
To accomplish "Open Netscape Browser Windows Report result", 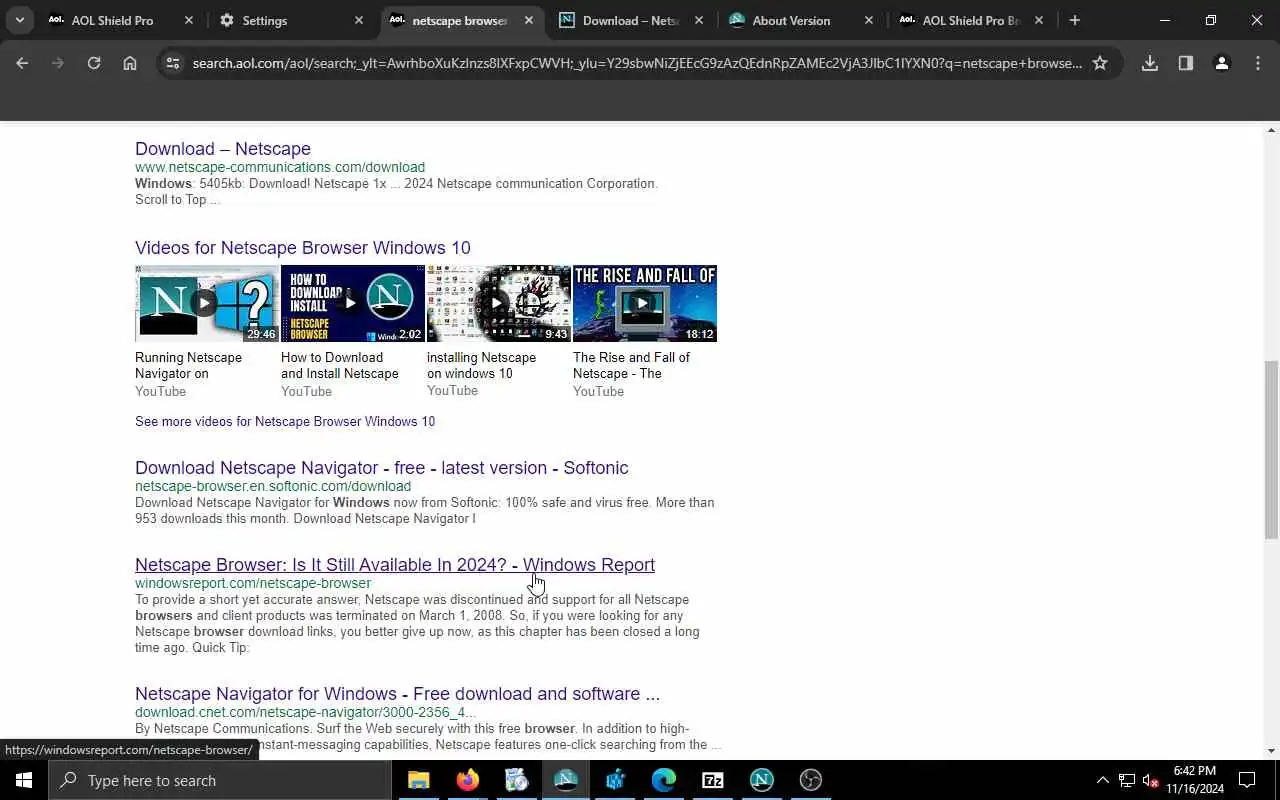I will 395,565.
